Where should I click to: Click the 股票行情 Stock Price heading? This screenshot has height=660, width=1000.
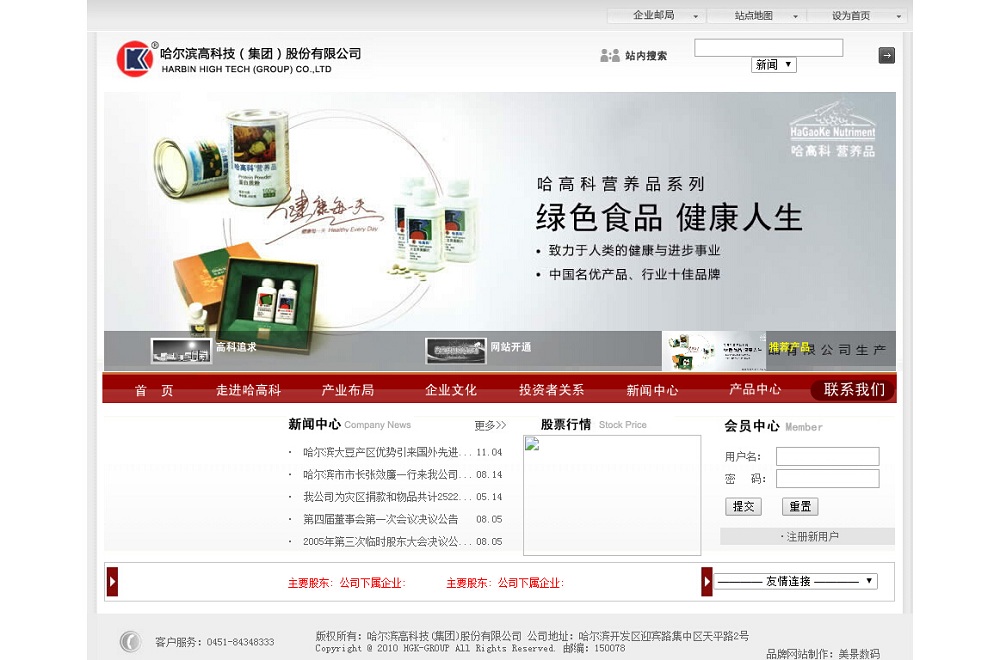[594, 424]
